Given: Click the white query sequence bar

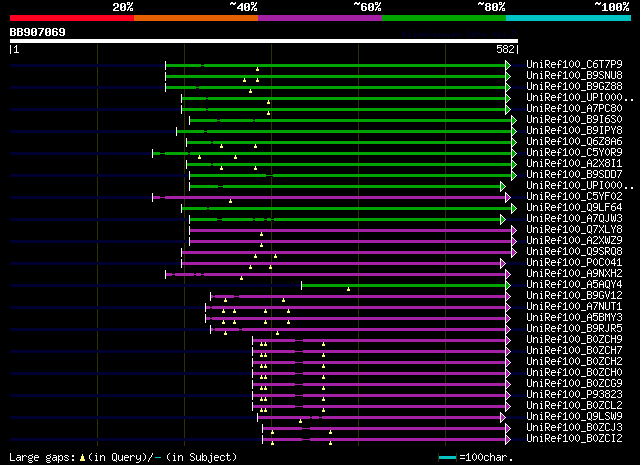Looking at the screenshot, I should [264, 41].
